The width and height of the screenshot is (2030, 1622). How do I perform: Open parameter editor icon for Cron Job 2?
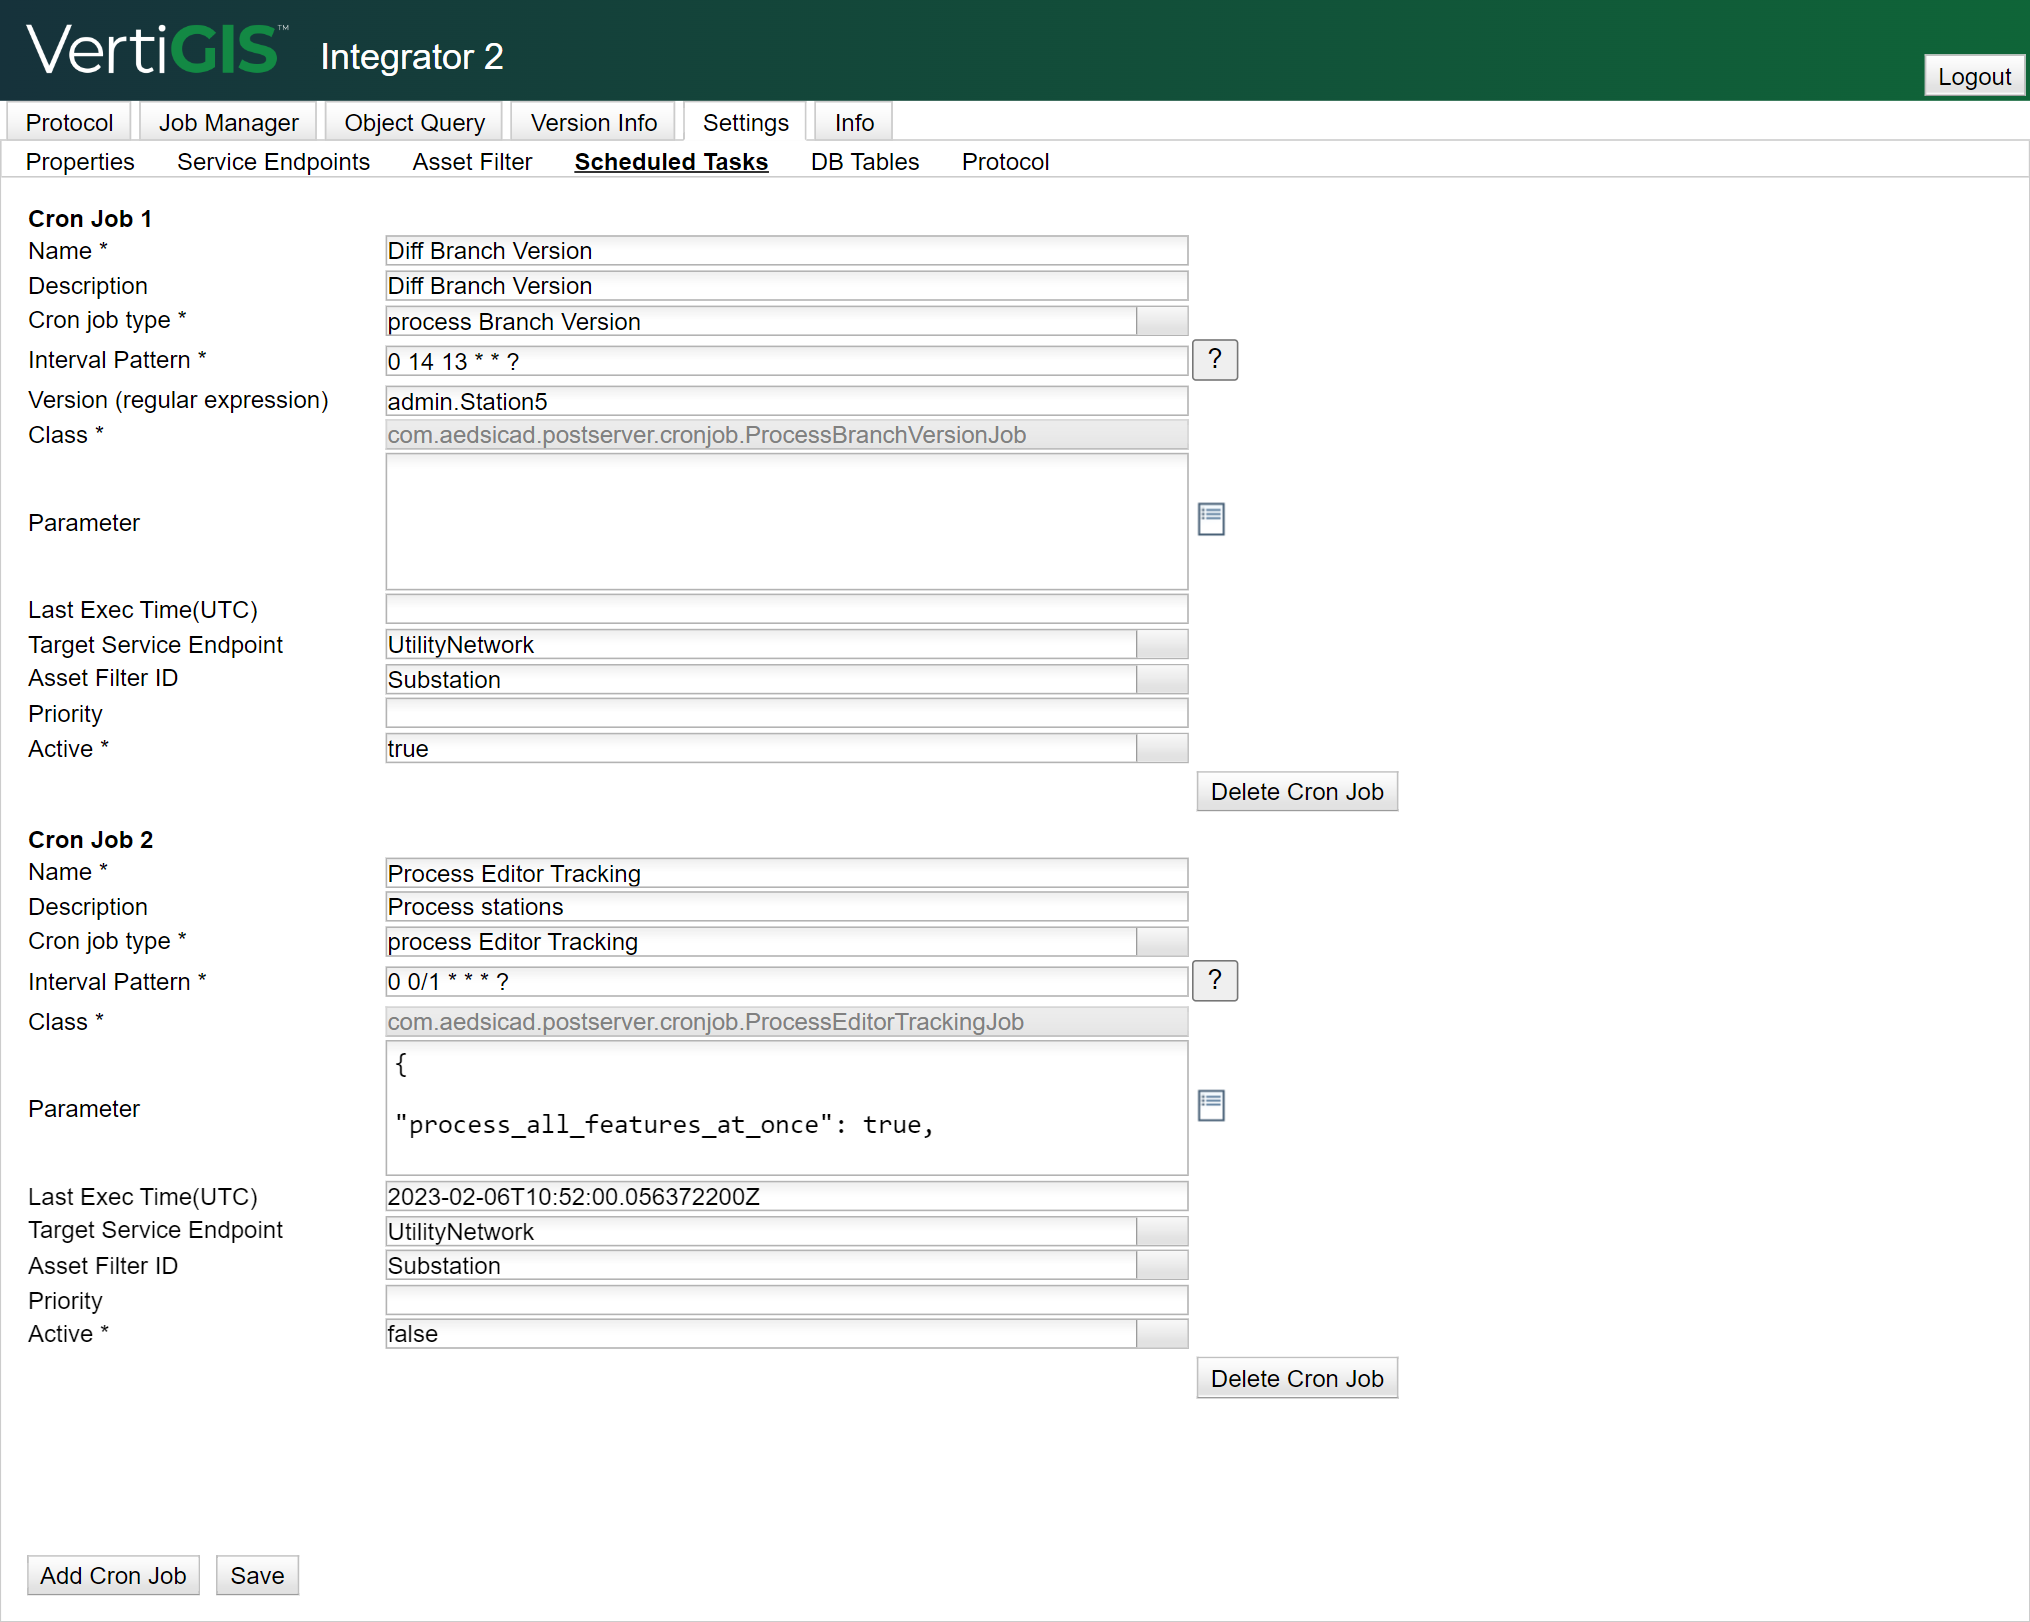tap(1211, 1105)
